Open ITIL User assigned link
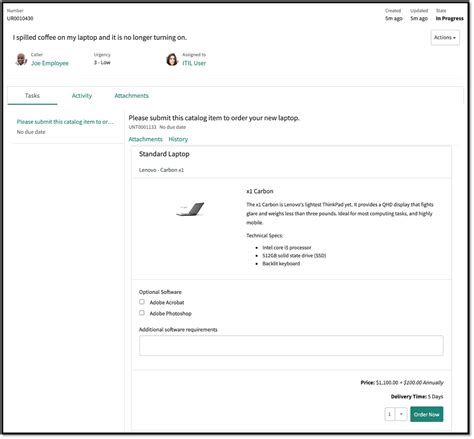Viewport: 474px width, 439px height. pos(194,63)
